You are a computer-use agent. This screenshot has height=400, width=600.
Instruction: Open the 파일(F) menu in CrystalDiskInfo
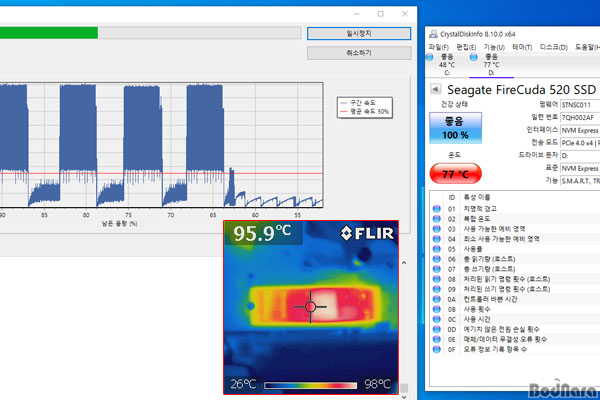click(x=439, y=47)
